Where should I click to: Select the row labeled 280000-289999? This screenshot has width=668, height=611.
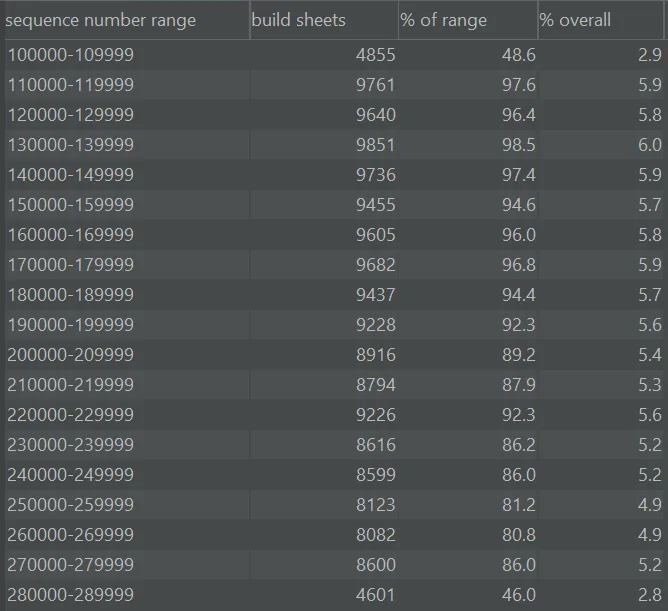tap(334, 595)
